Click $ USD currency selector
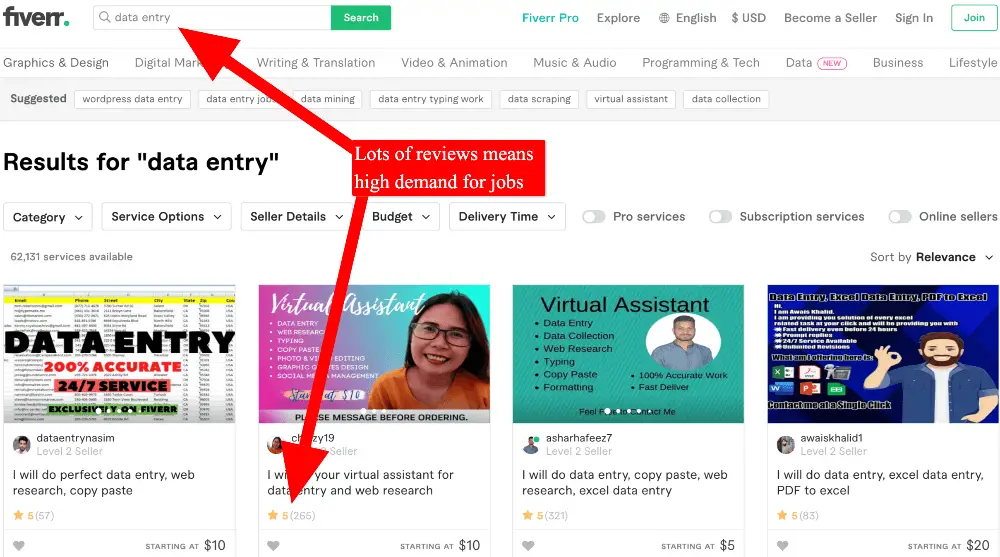The height and width of the screenshot is (557, 1000). coord(749,18)
